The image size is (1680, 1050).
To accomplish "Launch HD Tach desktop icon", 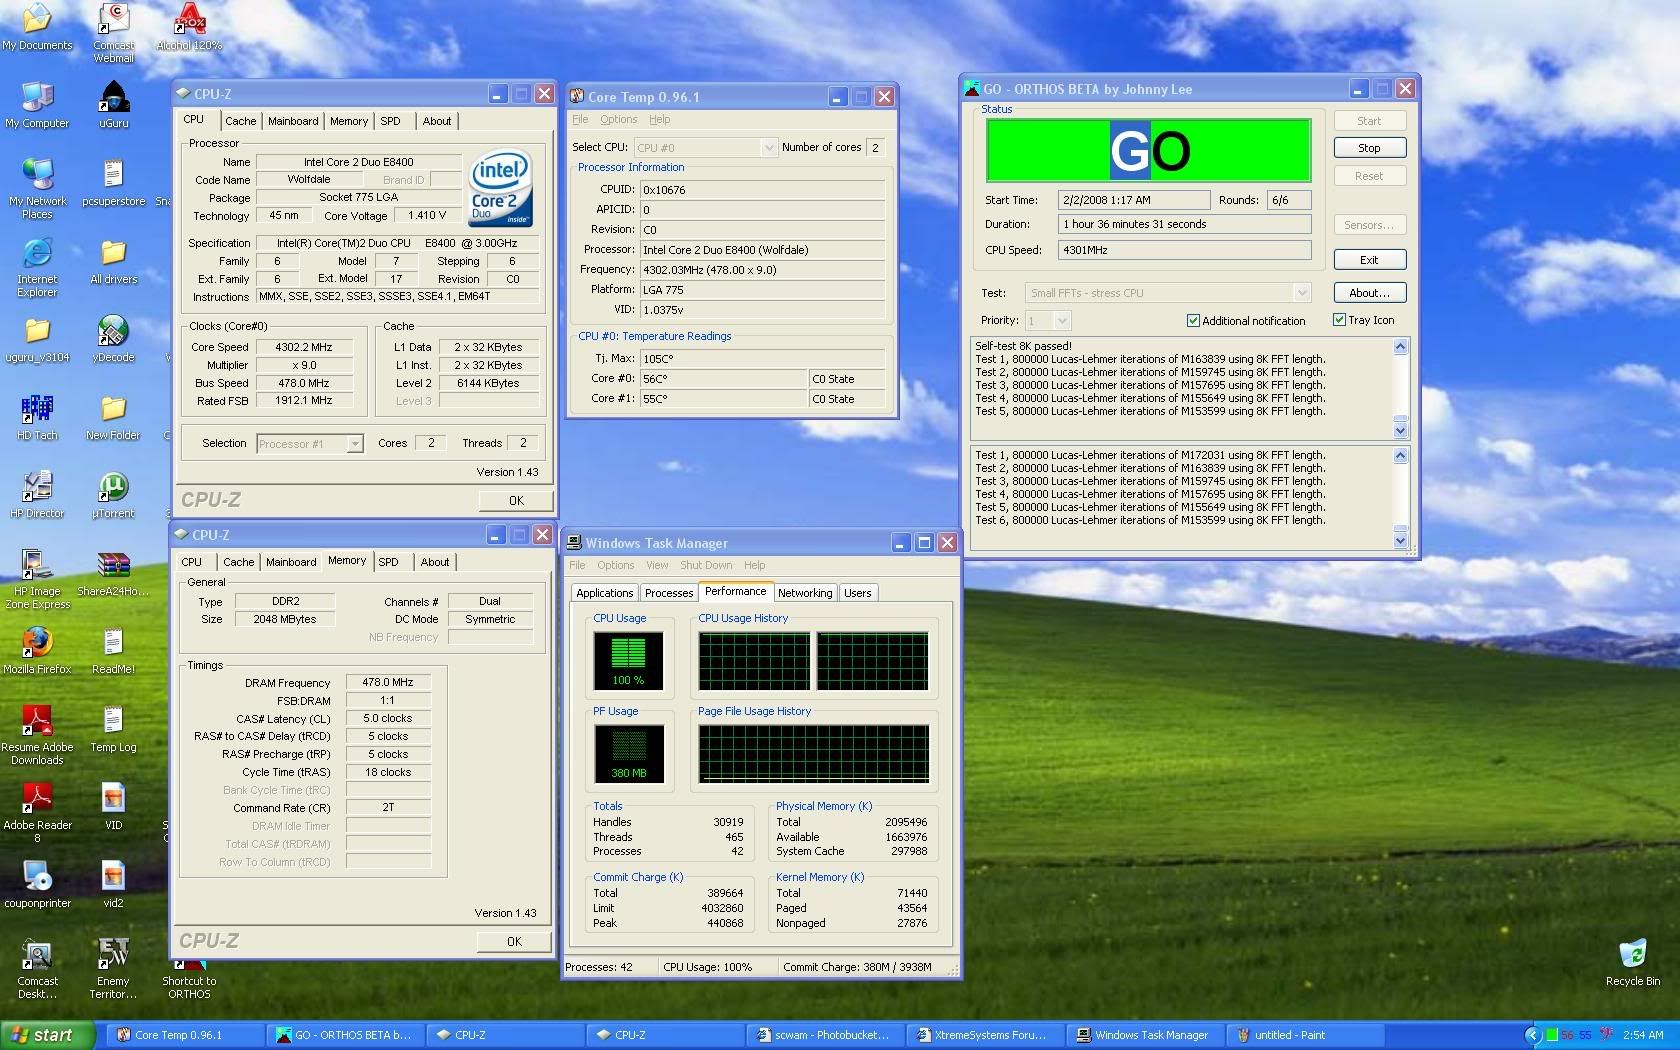I will (37, 416).
